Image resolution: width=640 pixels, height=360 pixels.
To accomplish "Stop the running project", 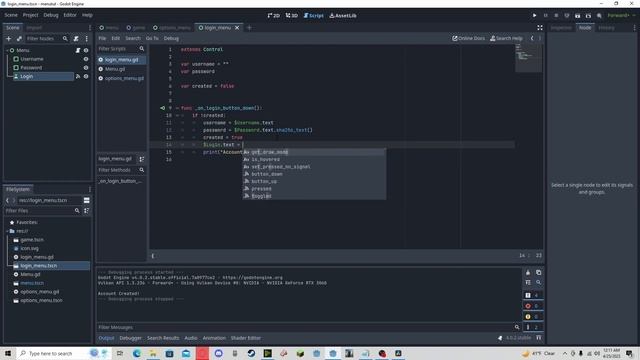I will pos(556,16).
